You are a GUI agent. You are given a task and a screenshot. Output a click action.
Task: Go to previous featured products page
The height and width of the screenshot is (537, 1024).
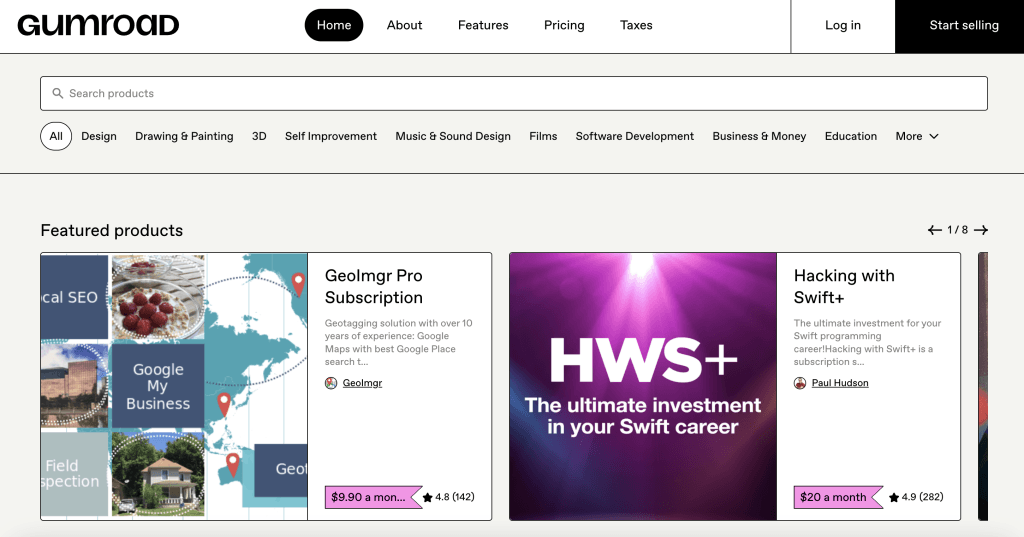pyautogui.click(x=935, y=230)
